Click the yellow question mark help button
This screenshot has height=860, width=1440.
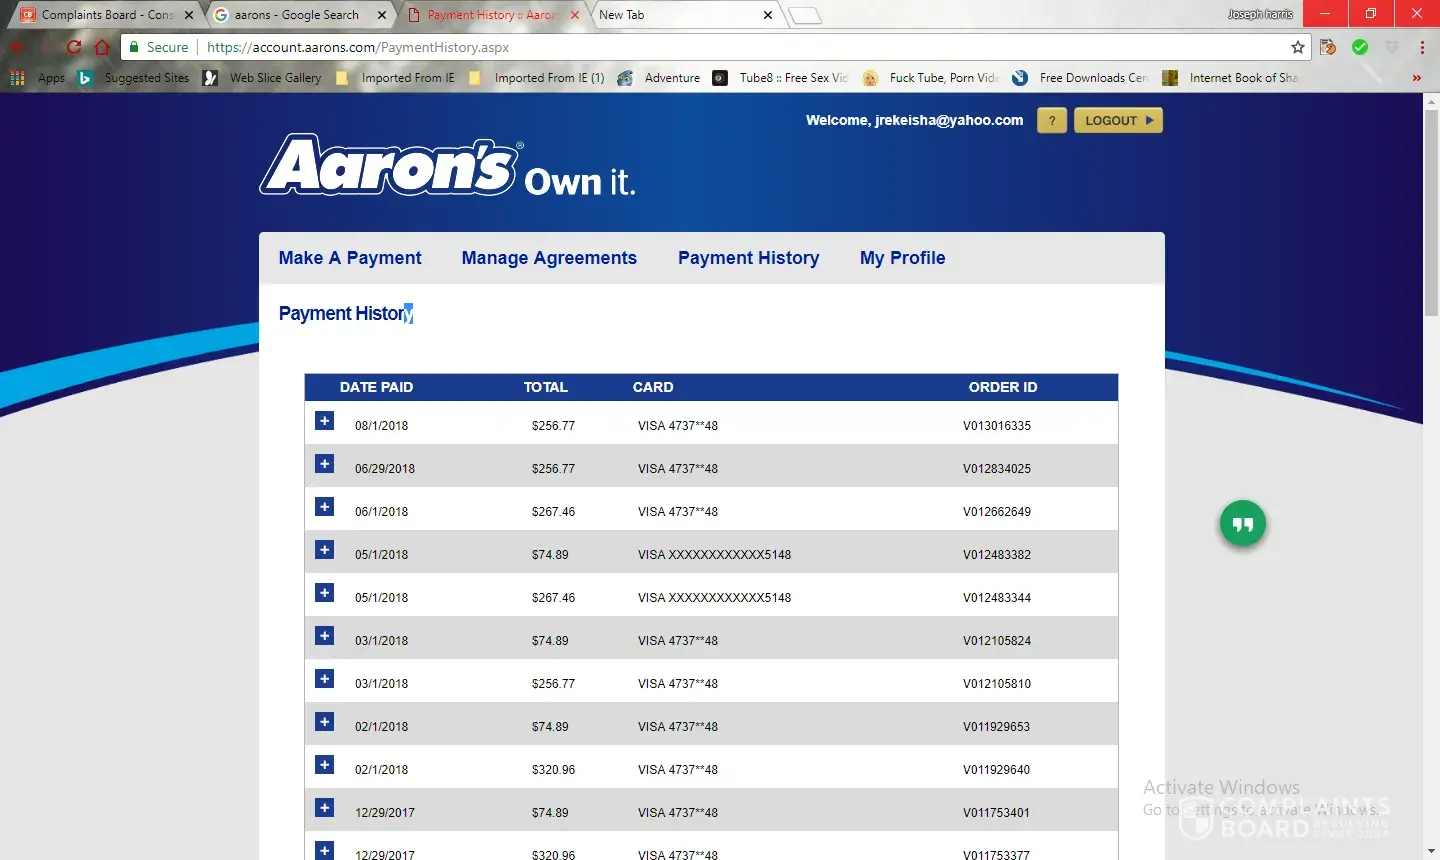click(1051, 120)
